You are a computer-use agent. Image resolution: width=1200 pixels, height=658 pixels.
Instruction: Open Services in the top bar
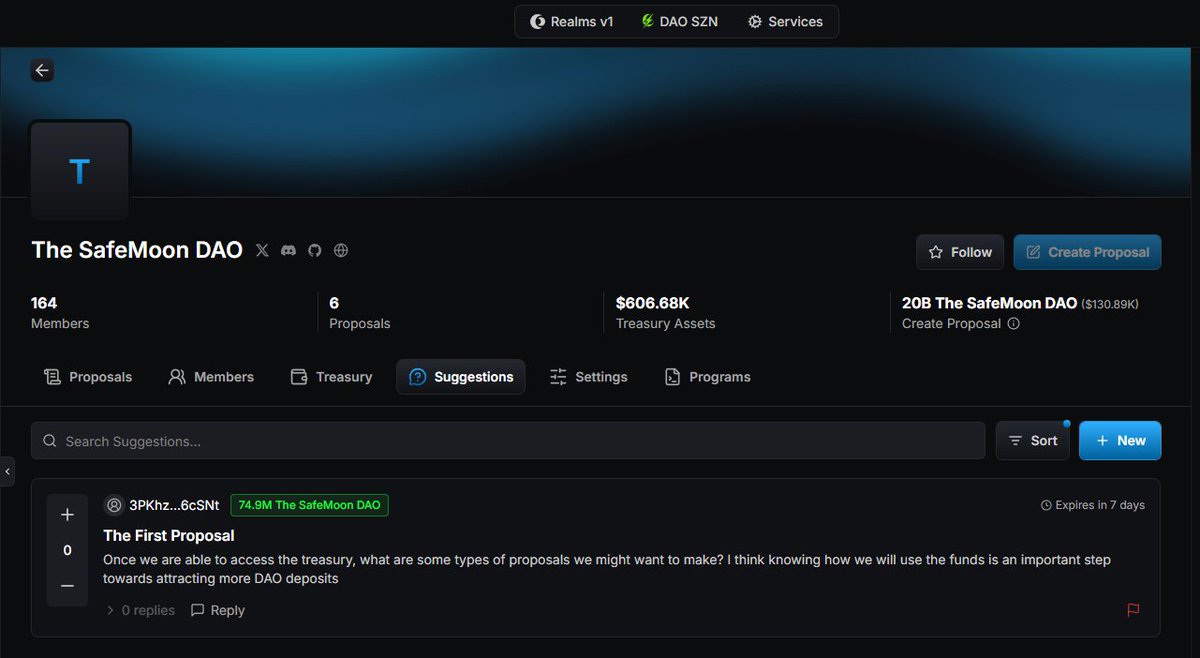(786, 21)
